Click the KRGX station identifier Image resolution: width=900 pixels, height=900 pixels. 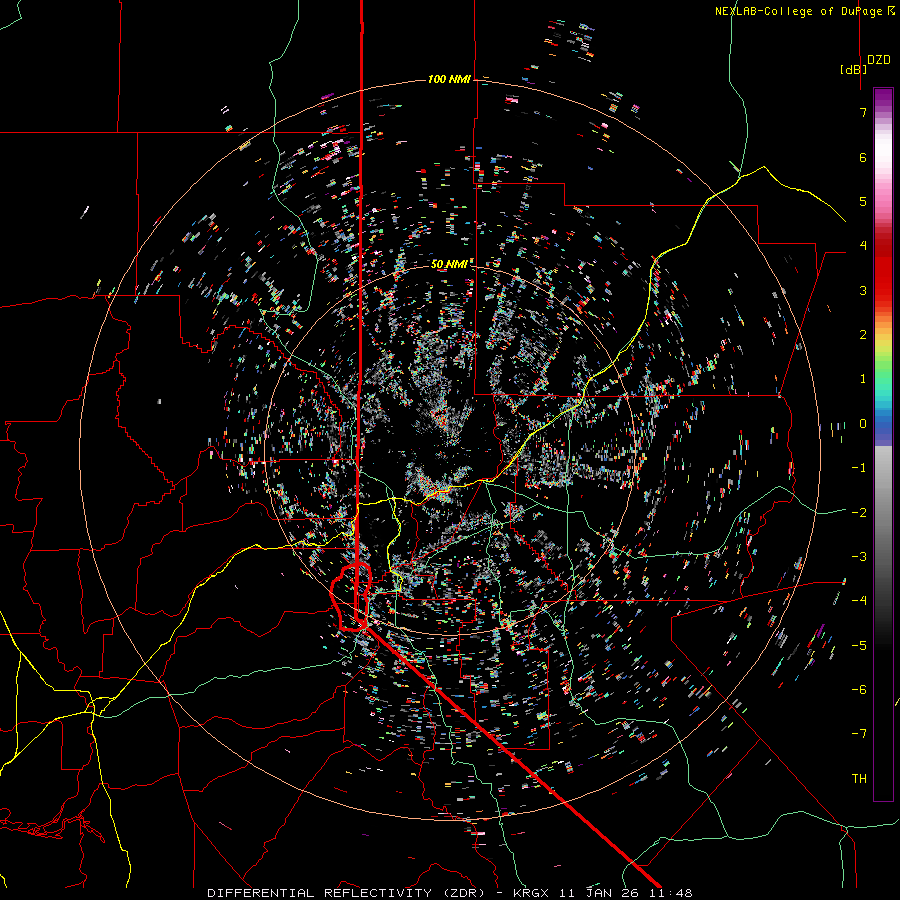pos(533,893)
